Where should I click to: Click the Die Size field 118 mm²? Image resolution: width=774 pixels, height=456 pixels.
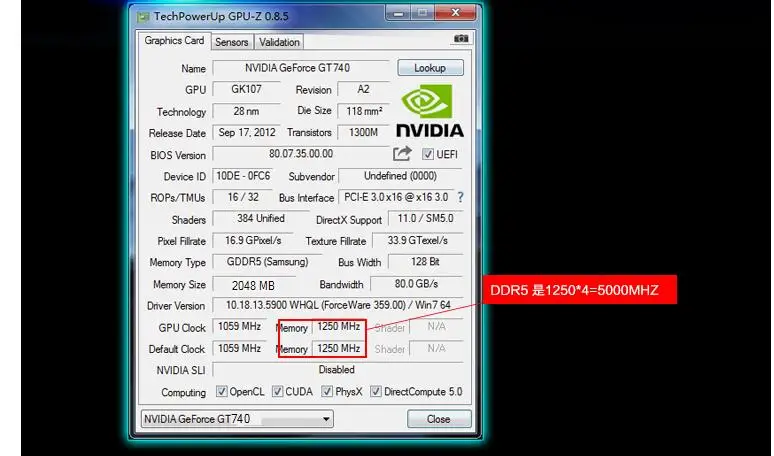(x=364, y=111)
